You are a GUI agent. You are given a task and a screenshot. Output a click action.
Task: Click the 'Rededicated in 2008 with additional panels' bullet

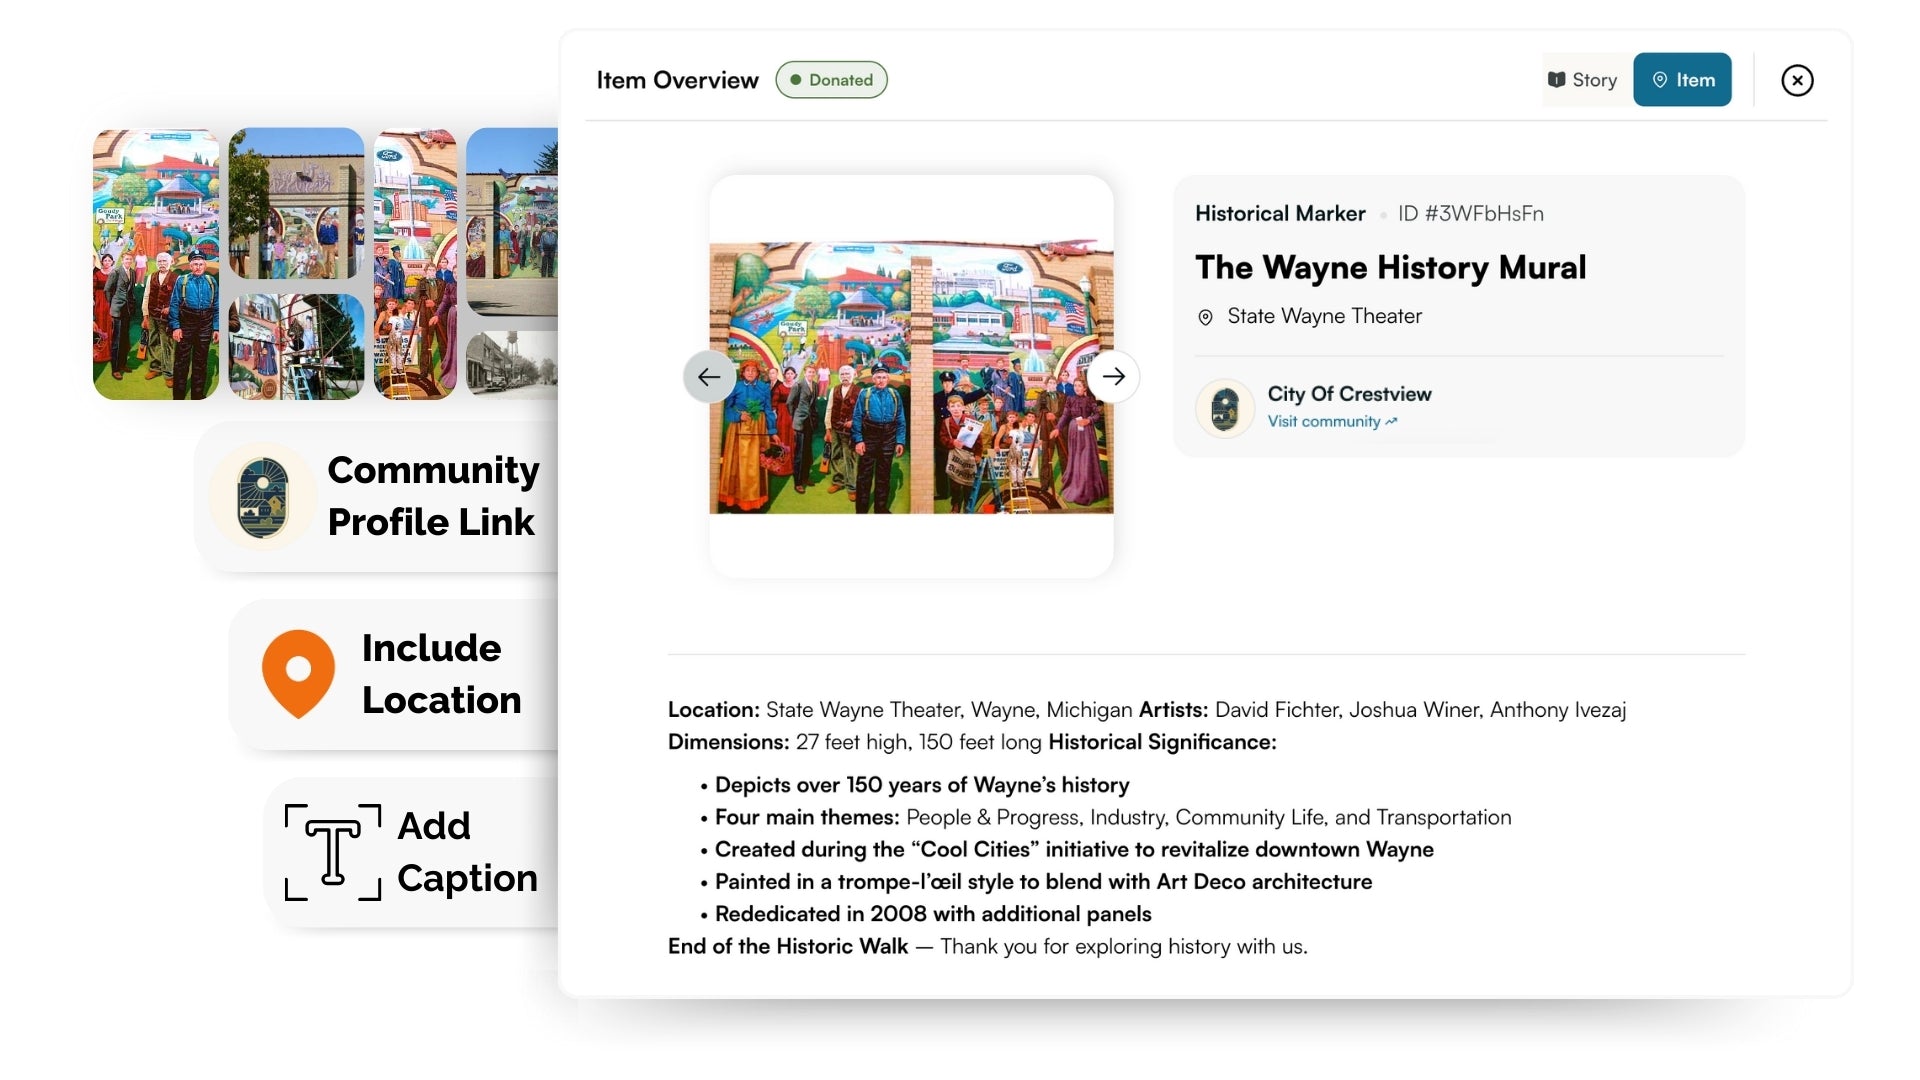point(933,914)
